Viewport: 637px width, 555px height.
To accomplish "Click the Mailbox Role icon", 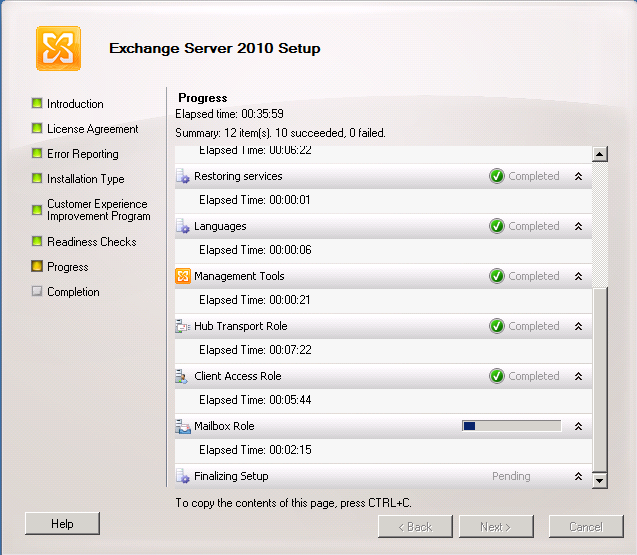I will tap(183, 426).
